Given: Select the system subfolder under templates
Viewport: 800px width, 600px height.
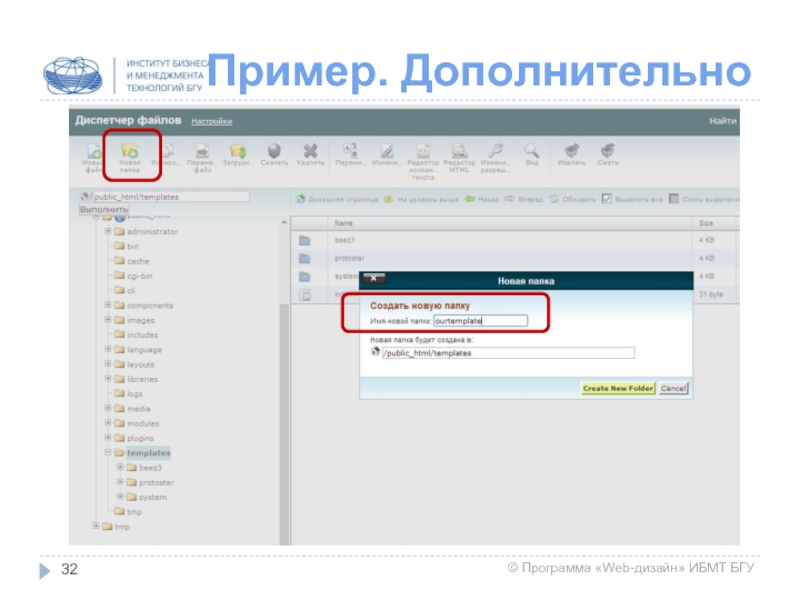Looking at the screenshot, I should pyautogui.click(x=146, y=497).
